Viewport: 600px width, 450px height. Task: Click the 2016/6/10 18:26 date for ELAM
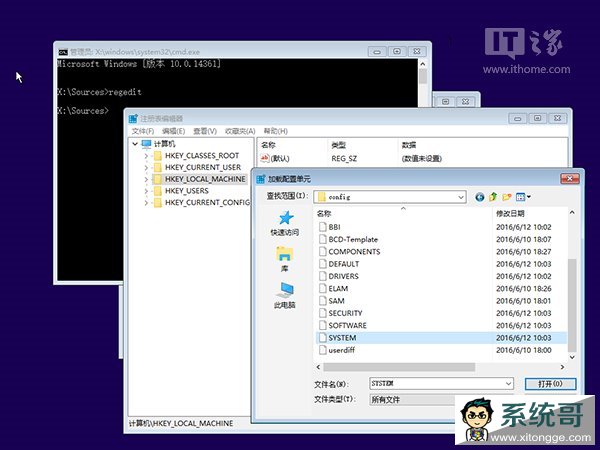(x=523, y=288)
